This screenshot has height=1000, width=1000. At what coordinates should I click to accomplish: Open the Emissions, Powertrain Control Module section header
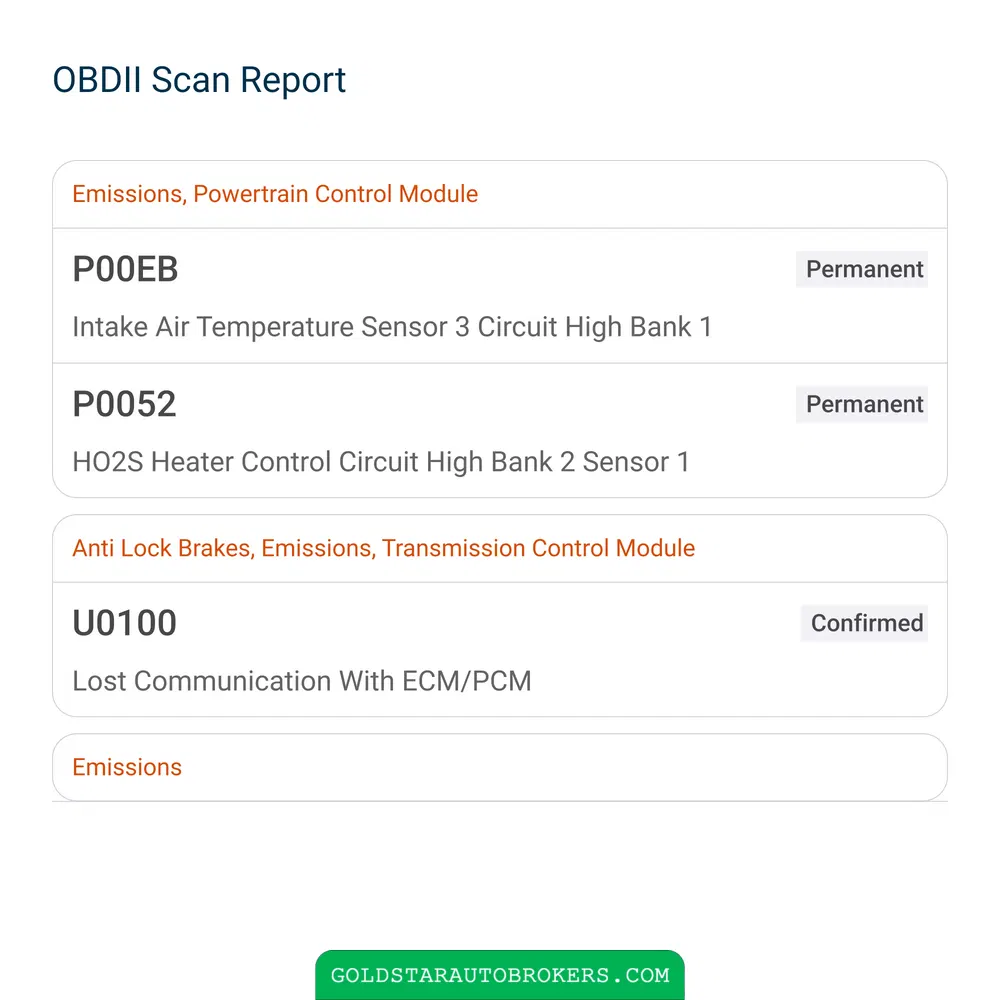(x=500, y=195)
